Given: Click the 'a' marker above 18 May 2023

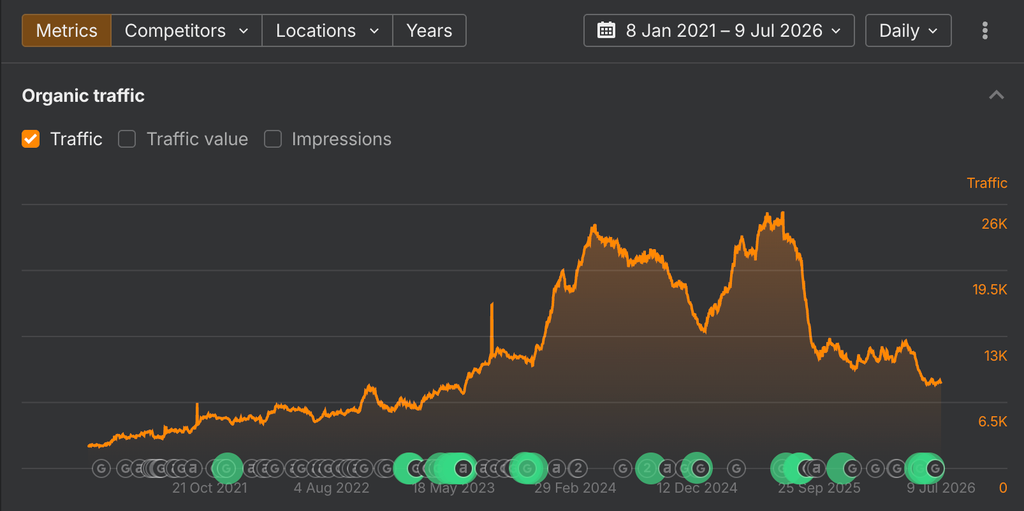Looking at the screenshot, I should point(463,468).
